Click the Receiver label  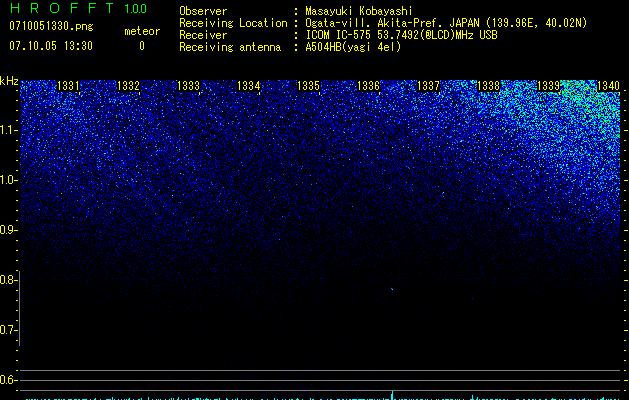click(x=203, y=35)
